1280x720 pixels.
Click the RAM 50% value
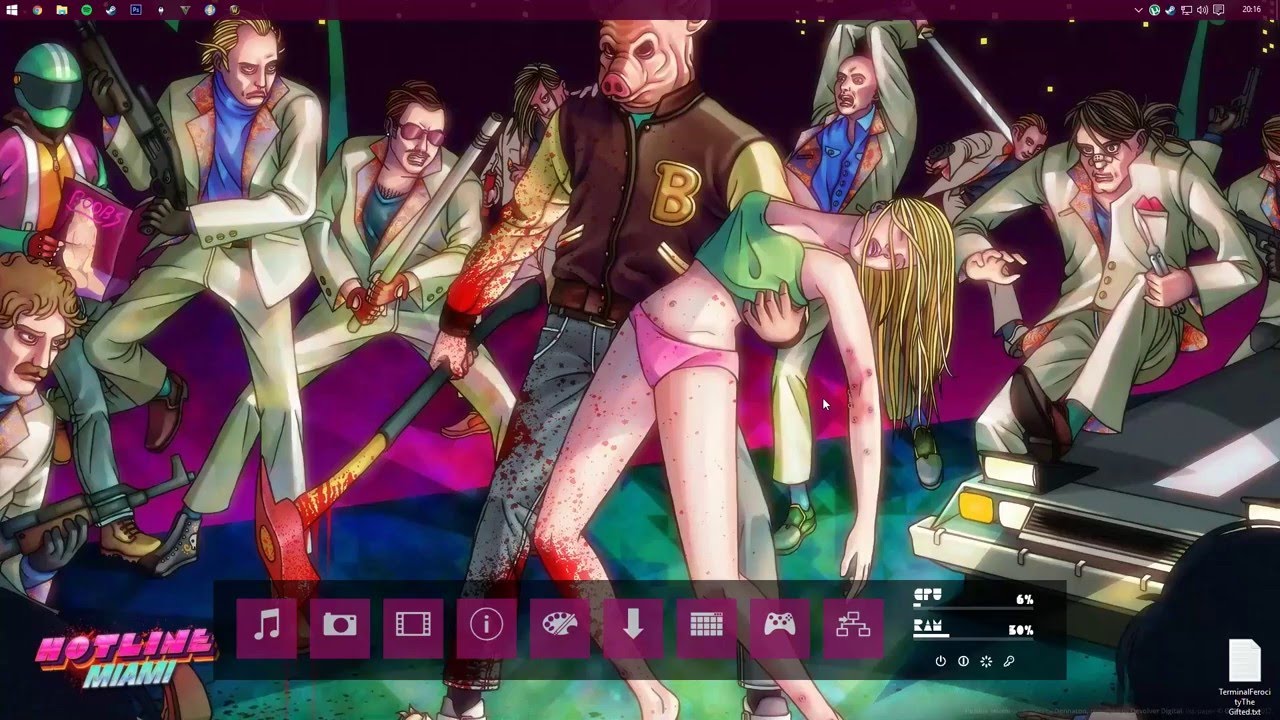(x=1020, y=630)
